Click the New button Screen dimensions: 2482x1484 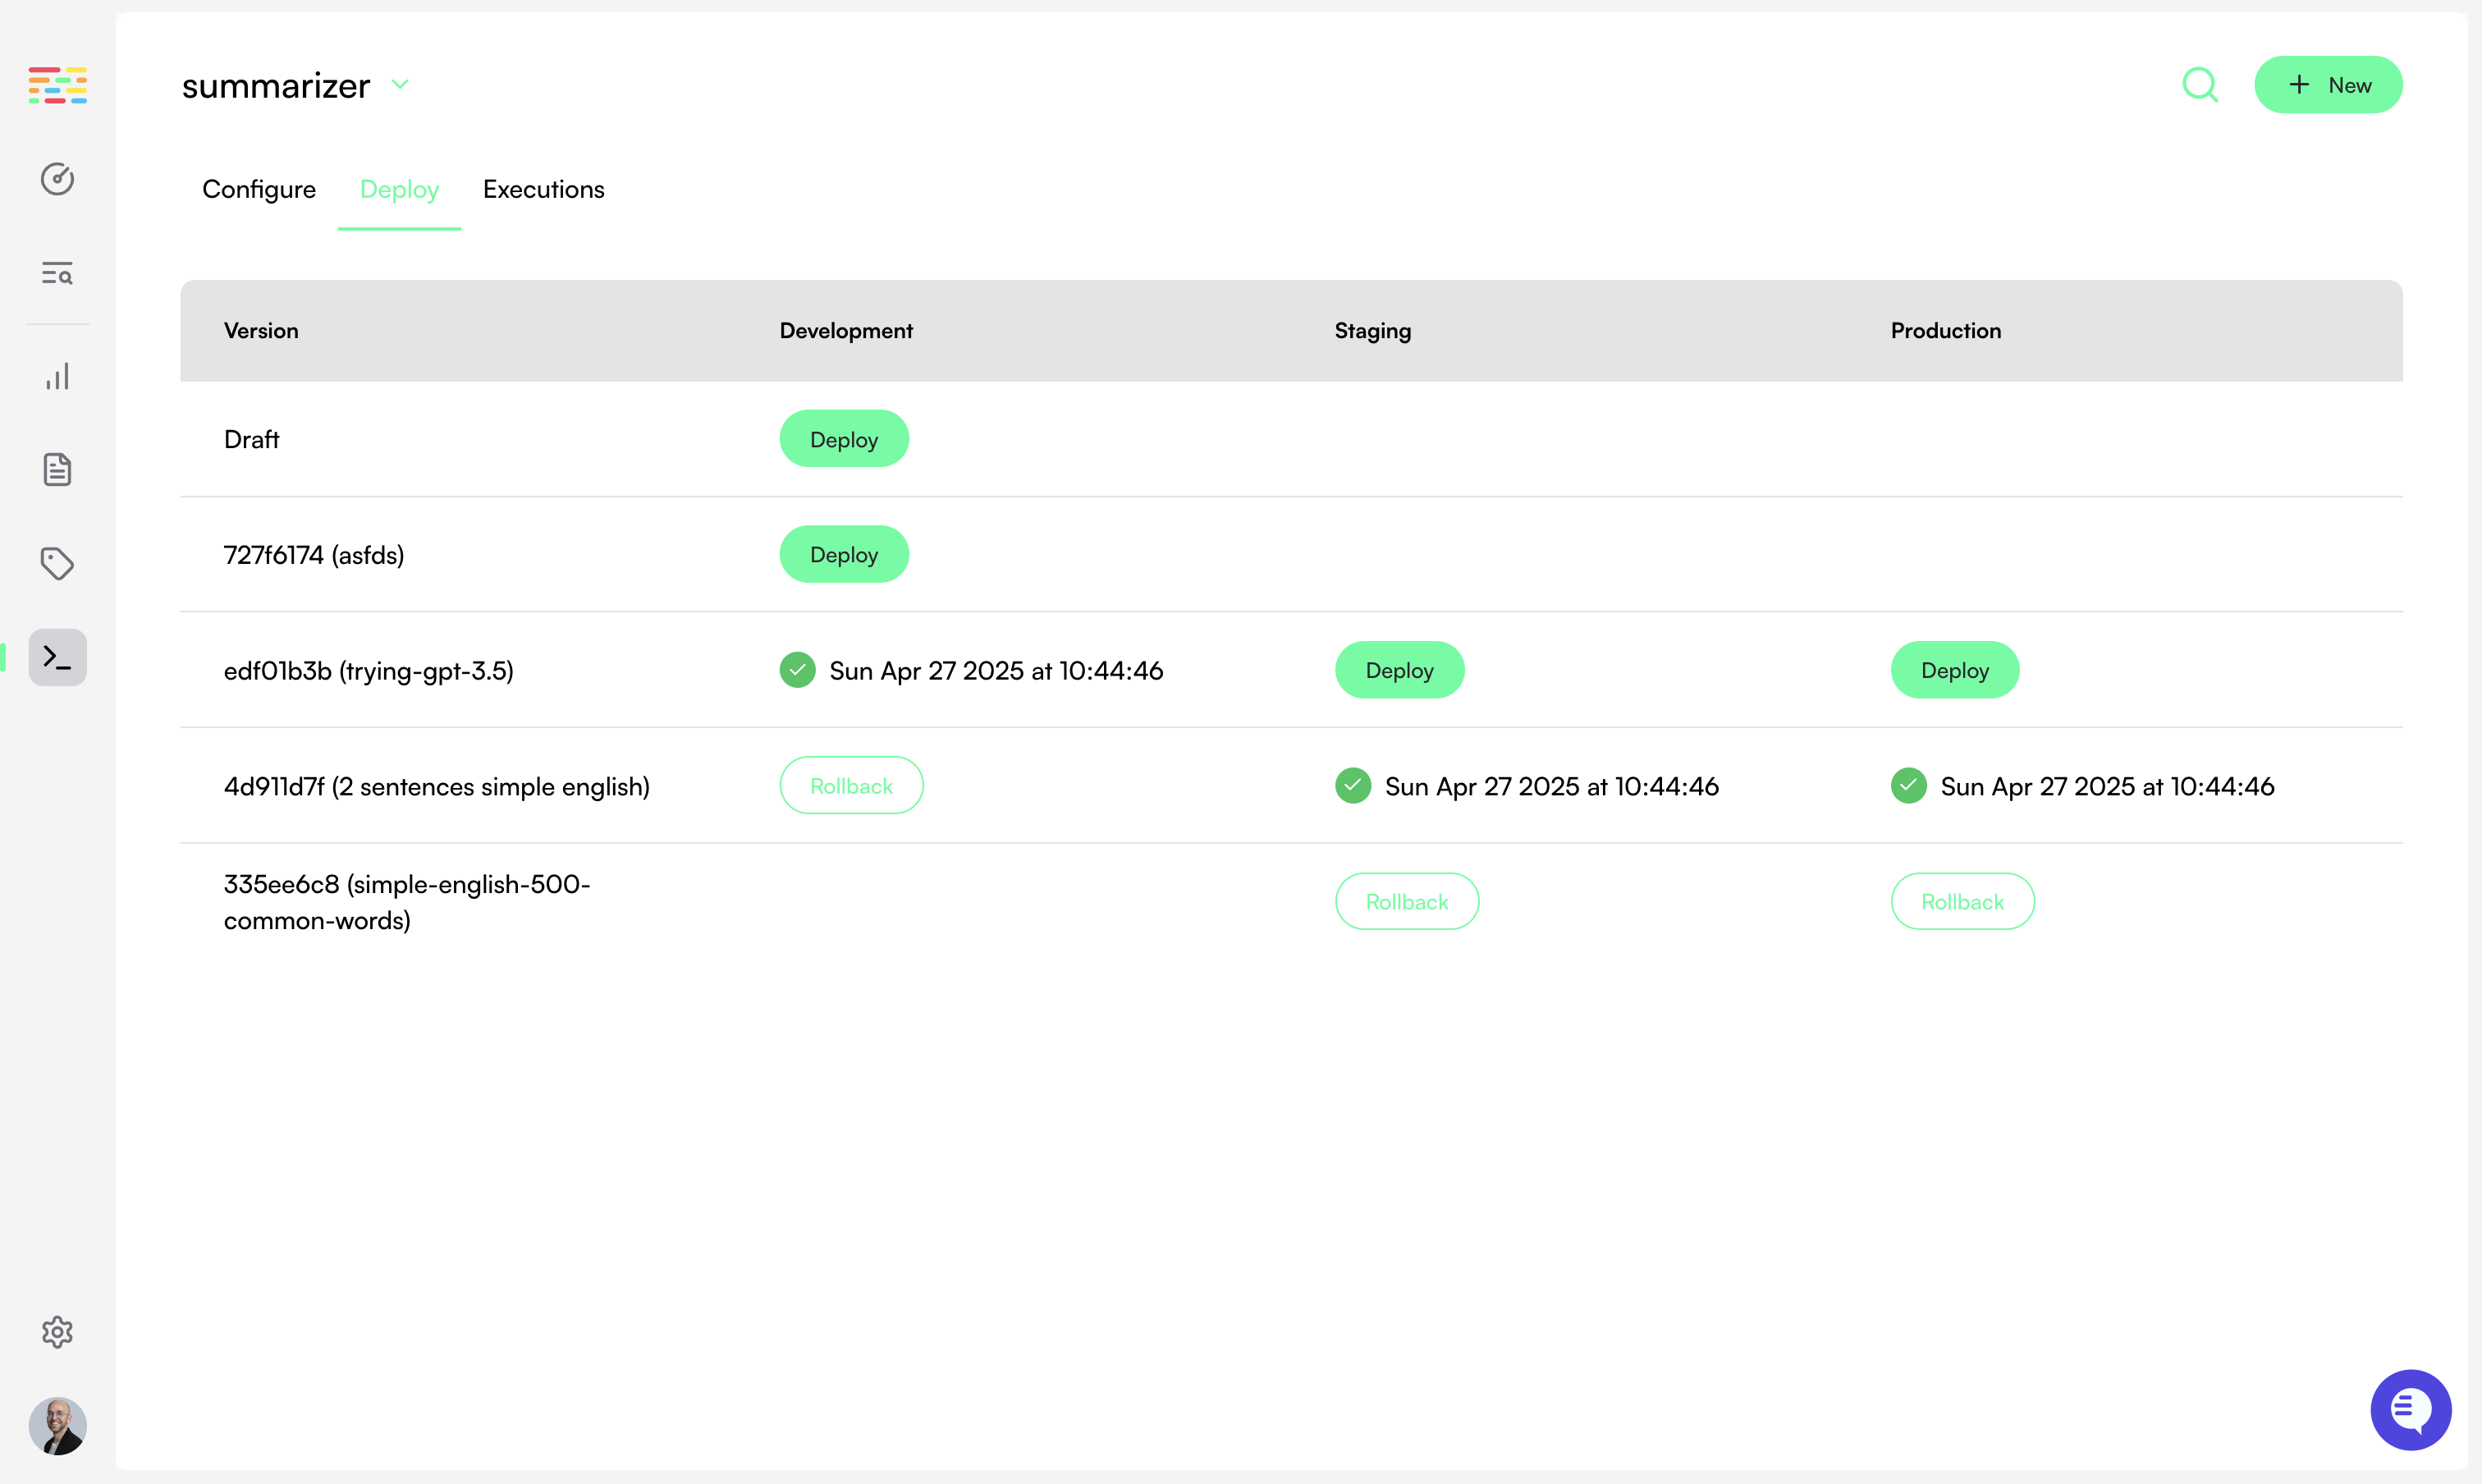[x=2328, y=85]
